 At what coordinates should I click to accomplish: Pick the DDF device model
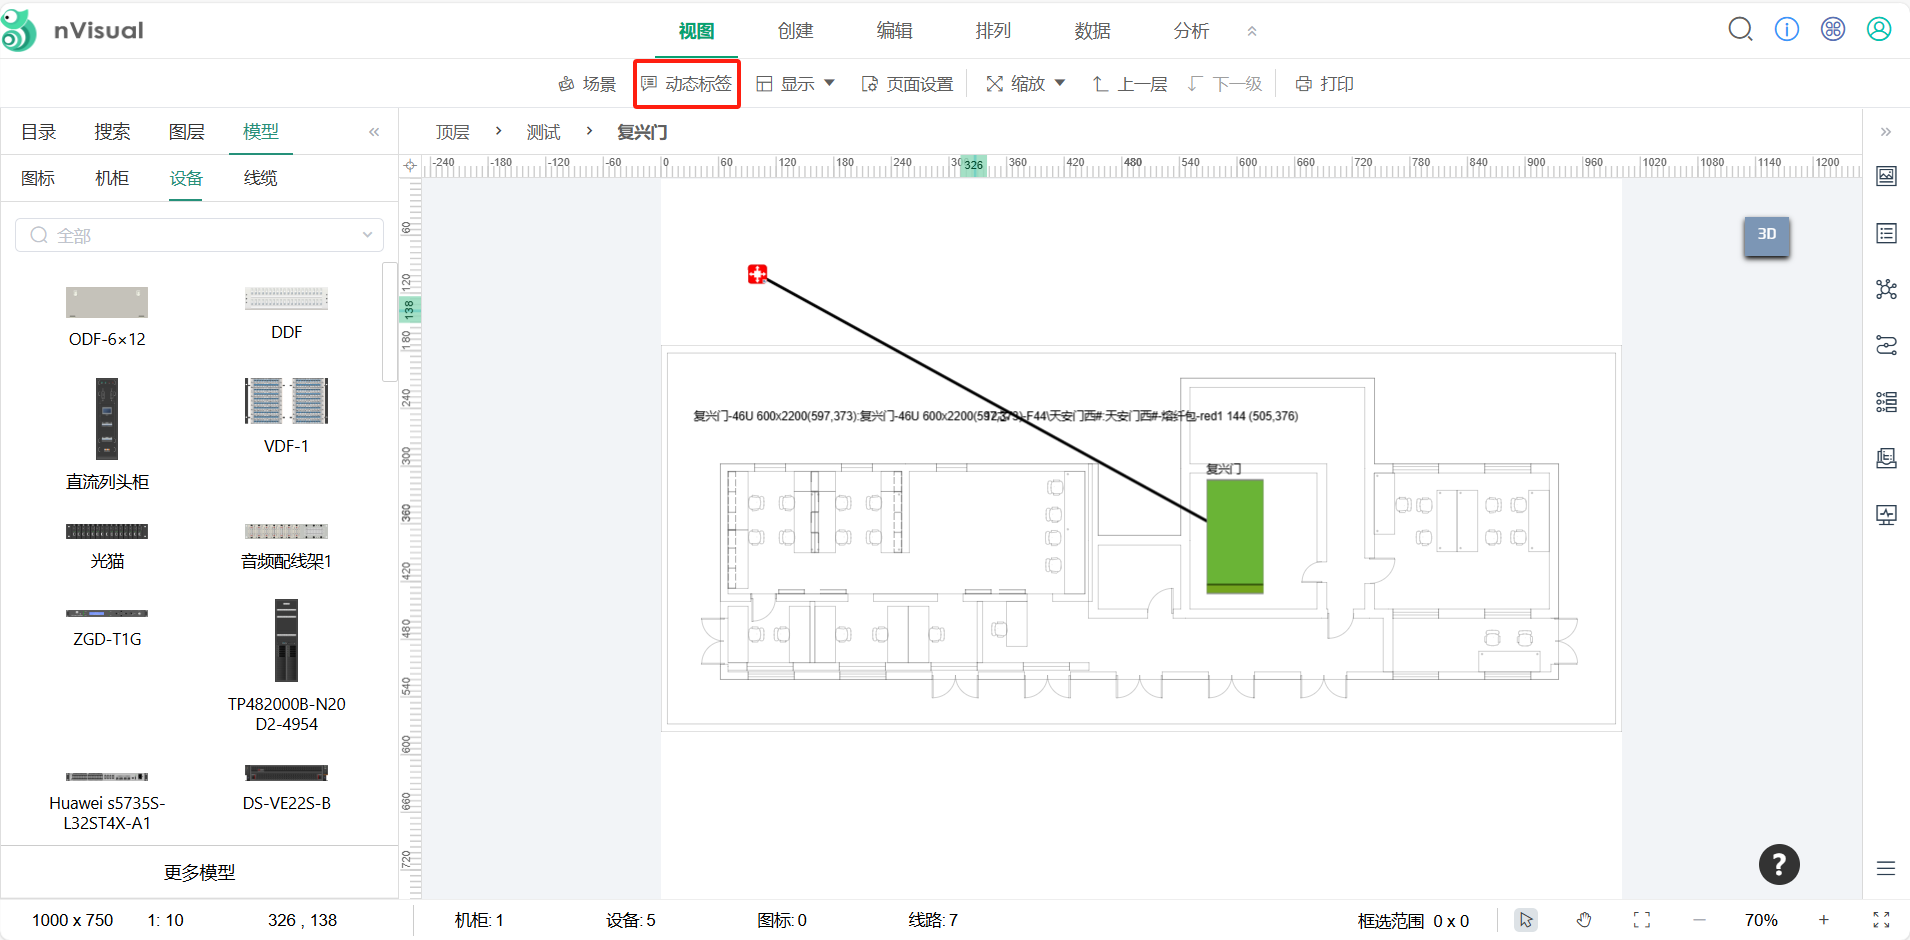click(286, 313)
